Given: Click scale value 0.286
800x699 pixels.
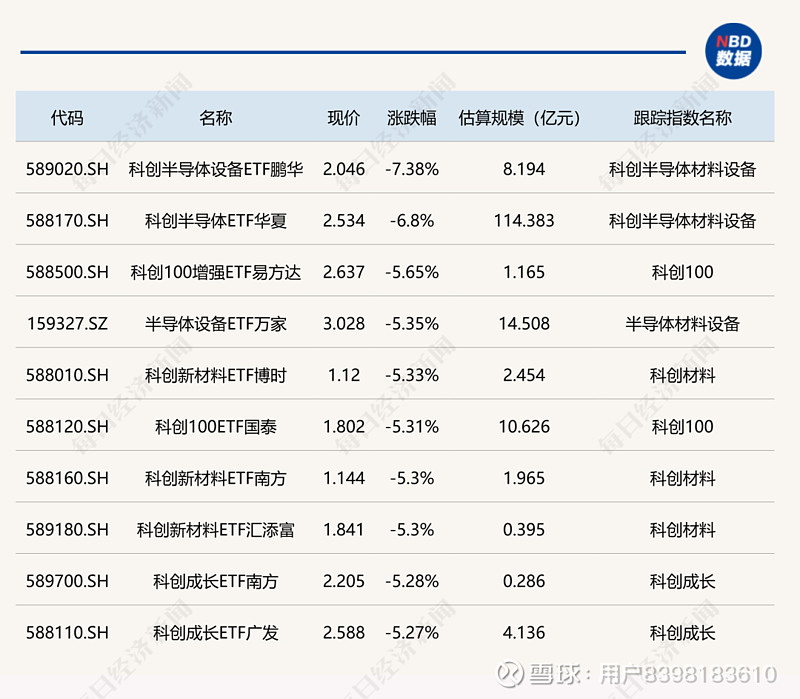Looking at the screenshot, I should [x=524, y=581].
